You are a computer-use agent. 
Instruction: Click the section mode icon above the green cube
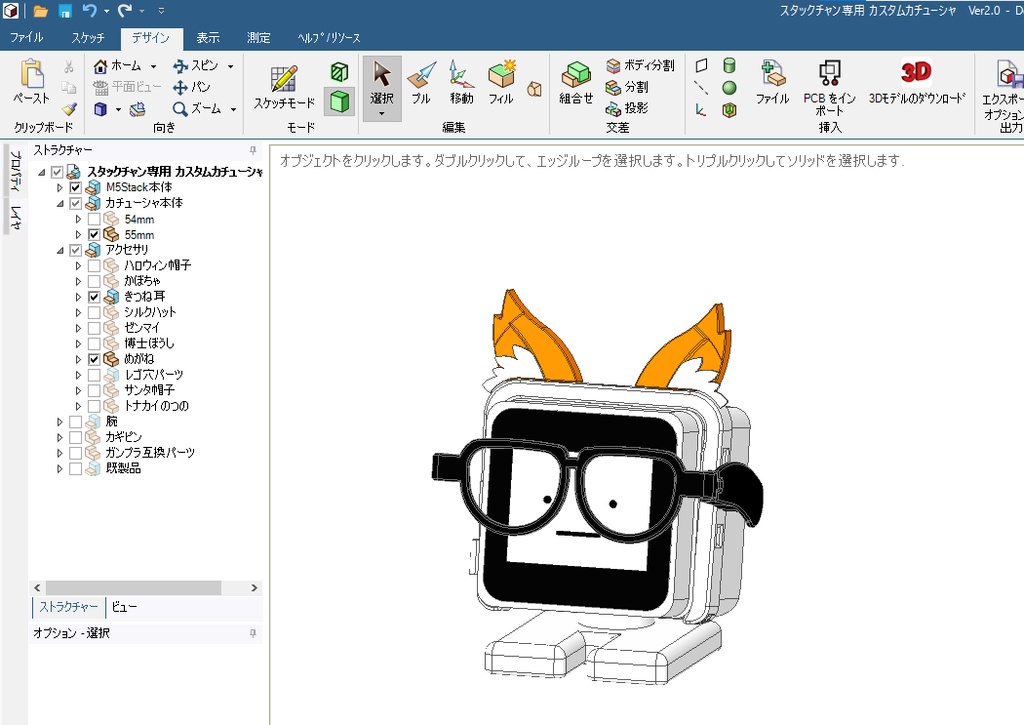pos(340,71)
